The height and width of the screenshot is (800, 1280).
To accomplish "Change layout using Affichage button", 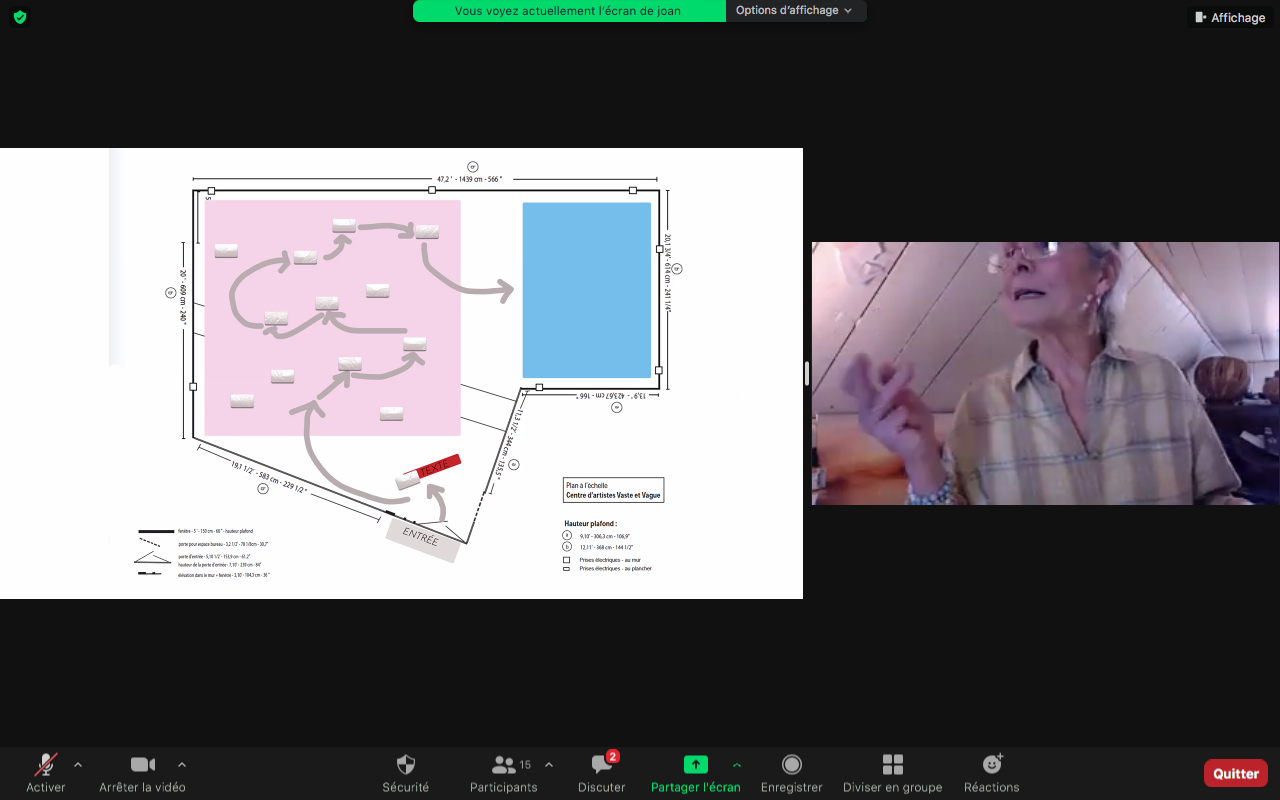I will click(x=1230, y=17).
